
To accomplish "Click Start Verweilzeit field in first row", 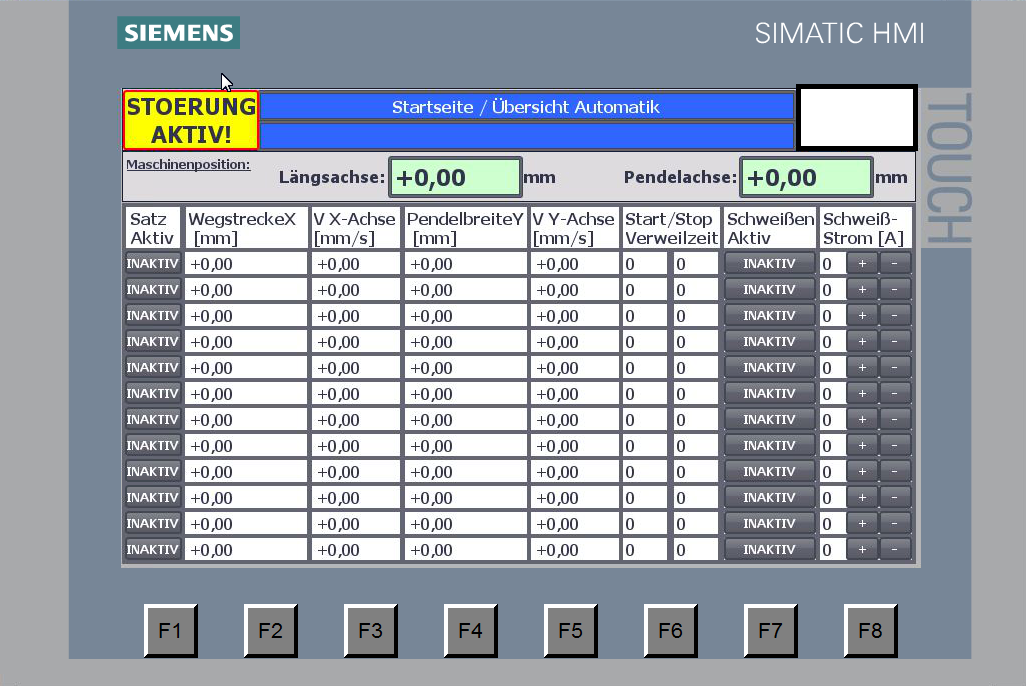I will 645,263.
